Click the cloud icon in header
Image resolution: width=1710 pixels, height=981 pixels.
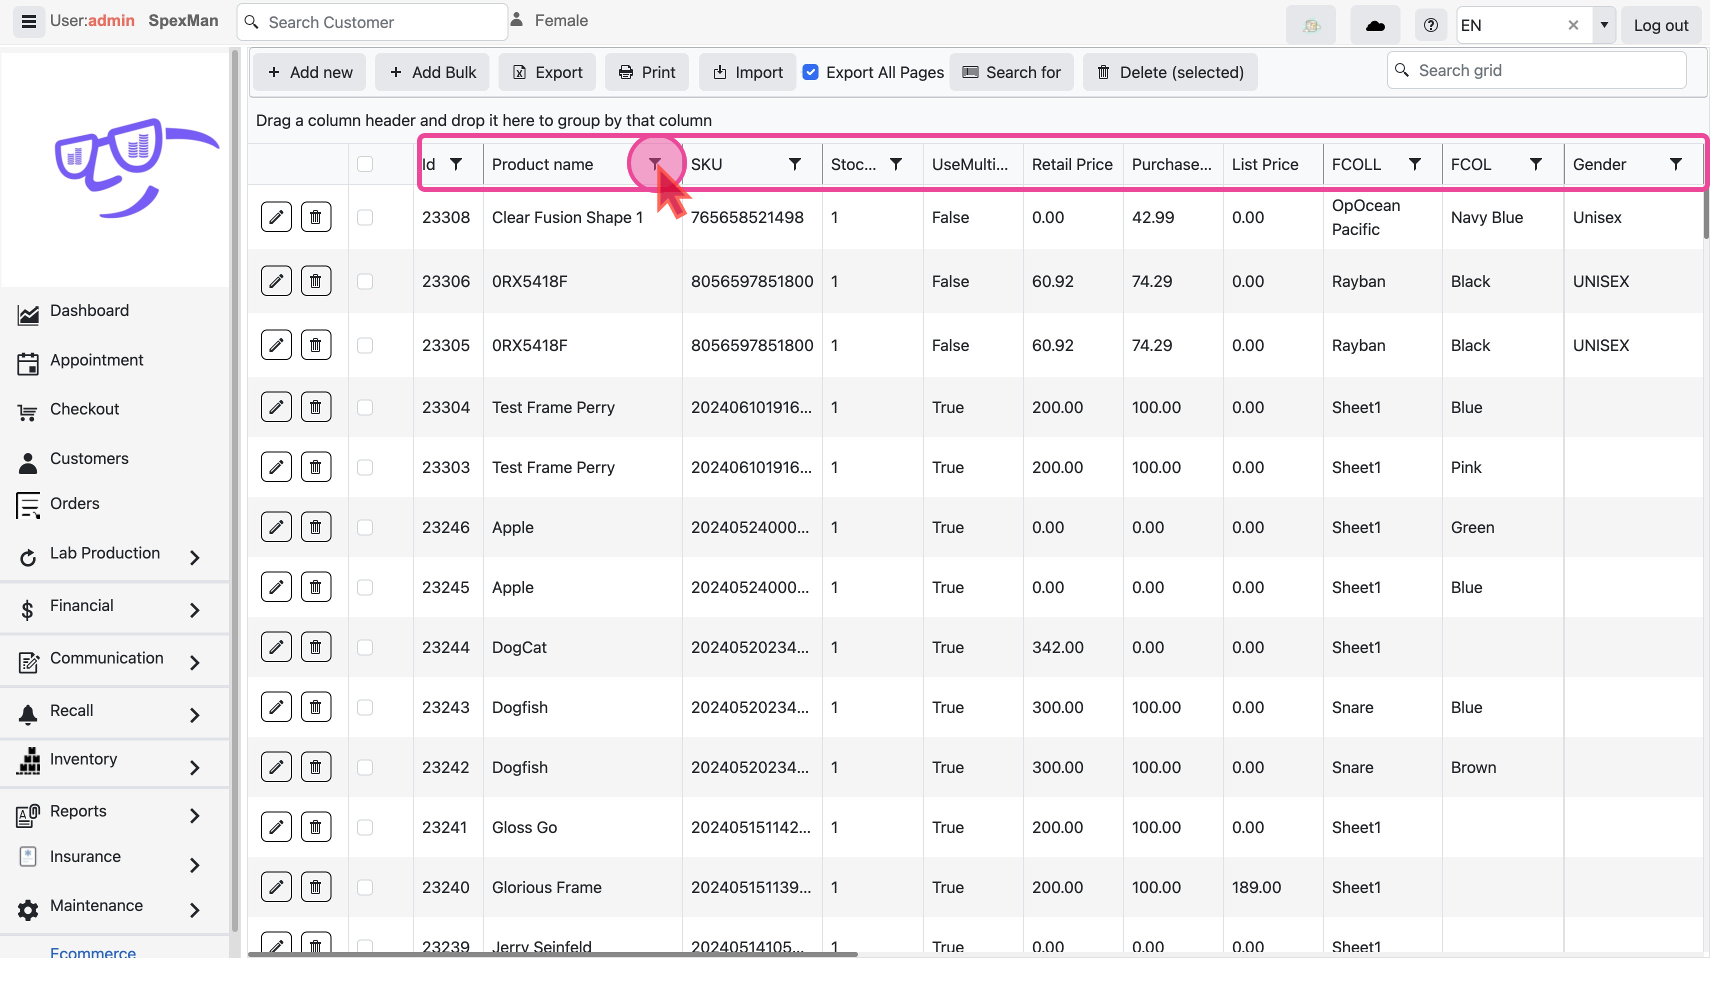pos(1375,25)
